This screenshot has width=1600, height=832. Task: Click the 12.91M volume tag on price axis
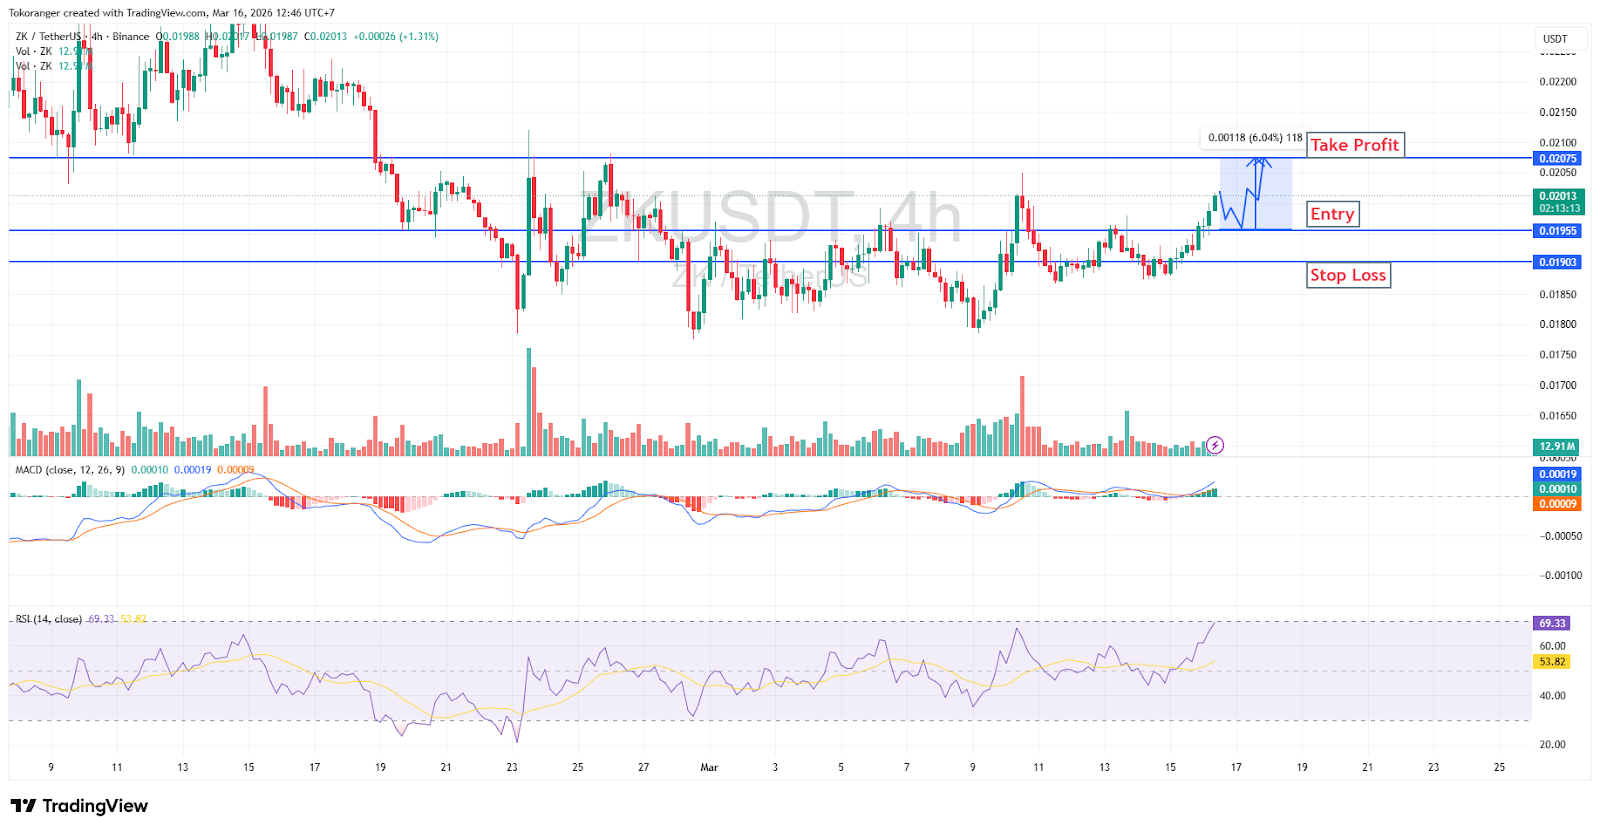1557,447
